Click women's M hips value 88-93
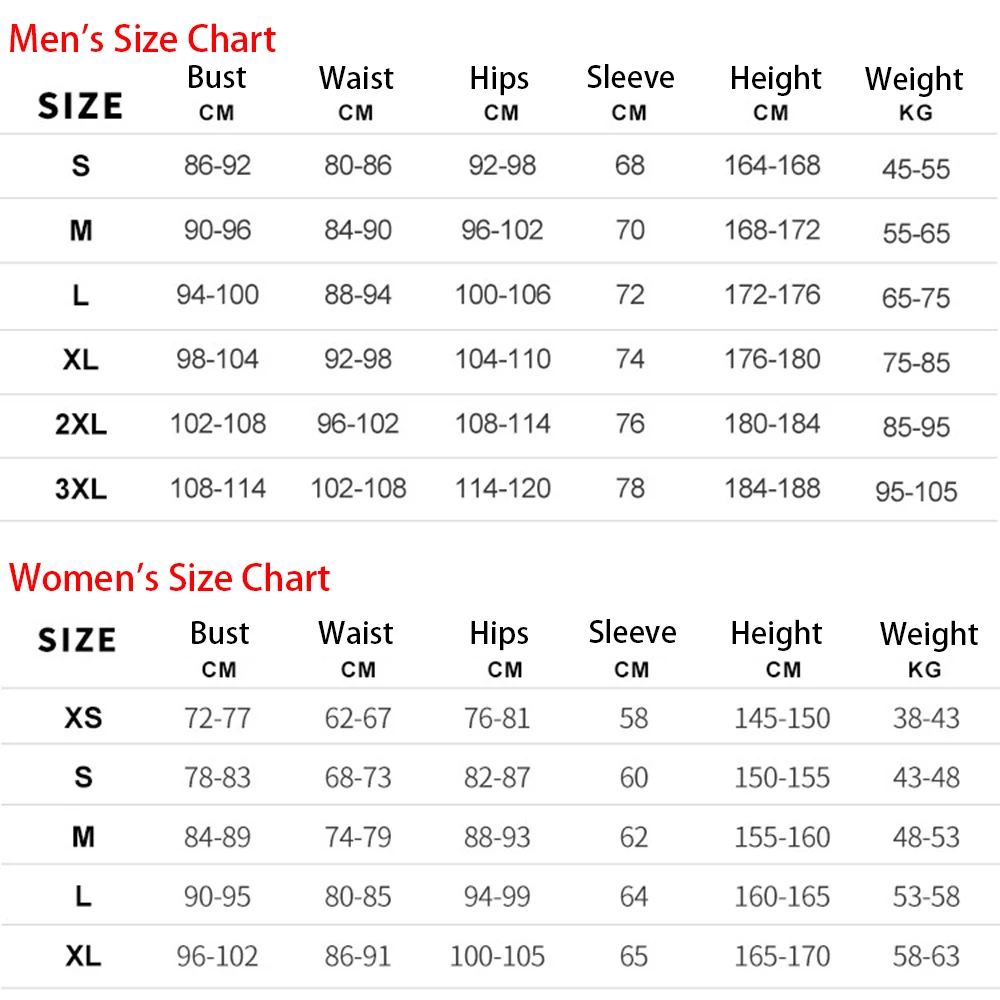This screenshot has height=1000, width=1000. [497, 836]
